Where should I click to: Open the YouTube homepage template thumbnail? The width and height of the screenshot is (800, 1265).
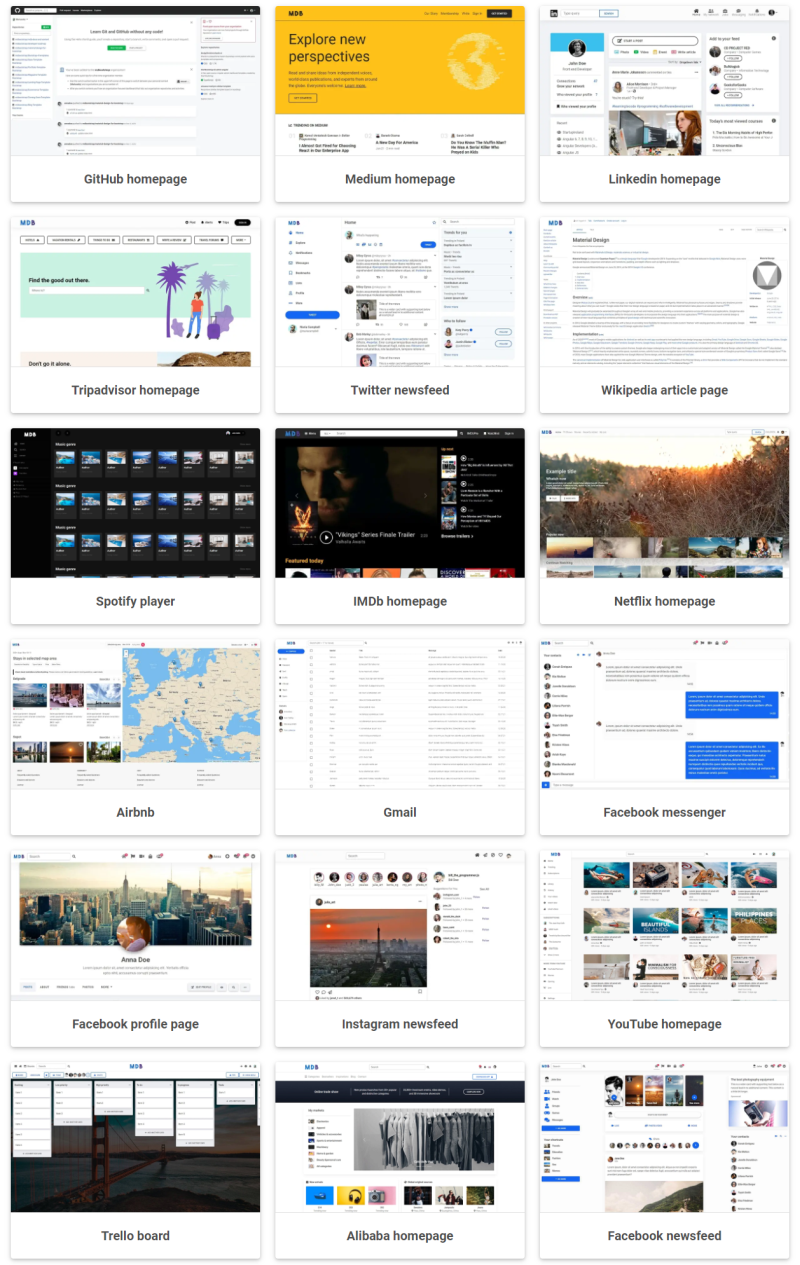pyautogui.click(x=664, y=924)
